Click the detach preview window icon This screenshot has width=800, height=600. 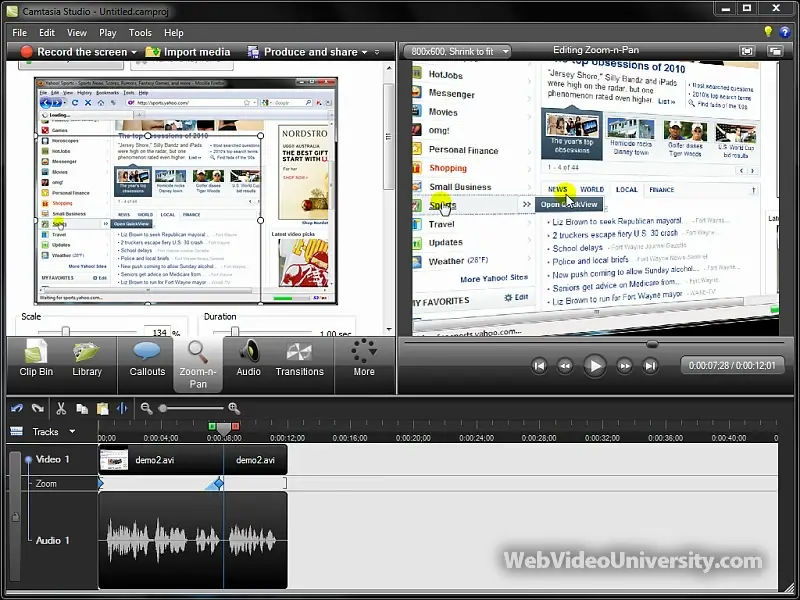[775, 51]
